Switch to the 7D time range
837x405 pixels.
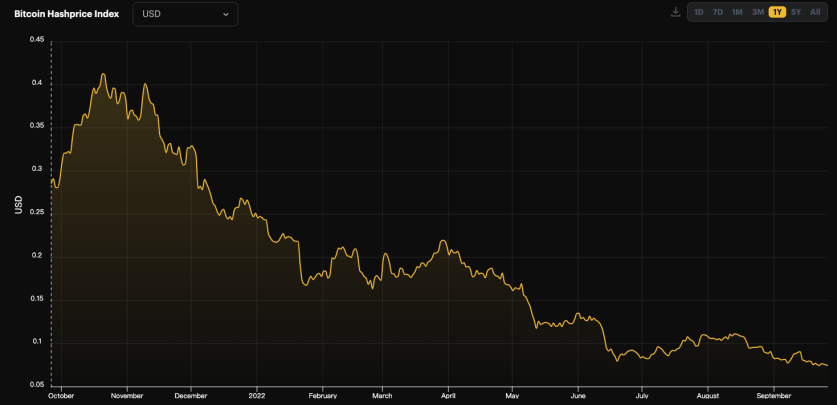(717, 12)
